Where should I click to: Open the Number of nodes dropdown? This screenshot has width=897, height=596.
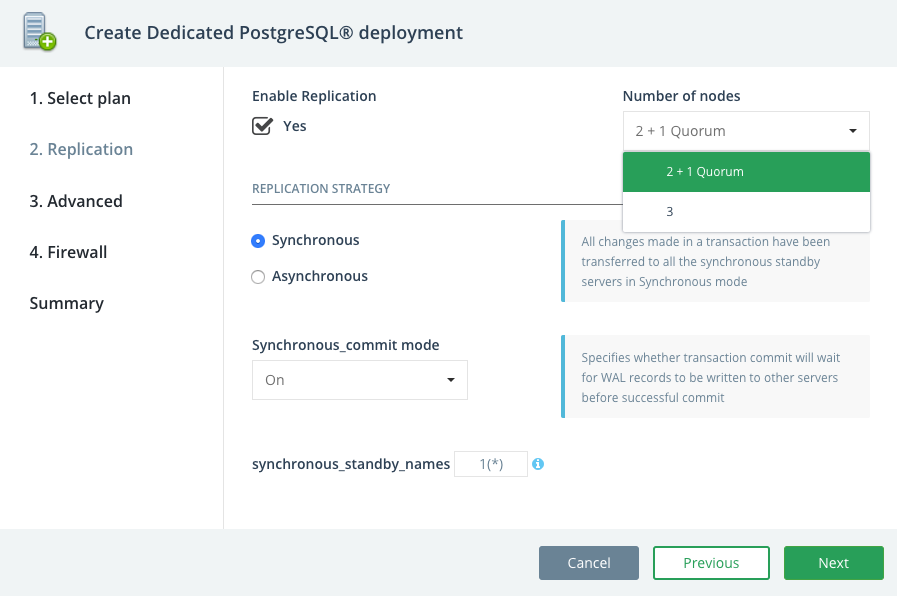(x=746, y=131)
